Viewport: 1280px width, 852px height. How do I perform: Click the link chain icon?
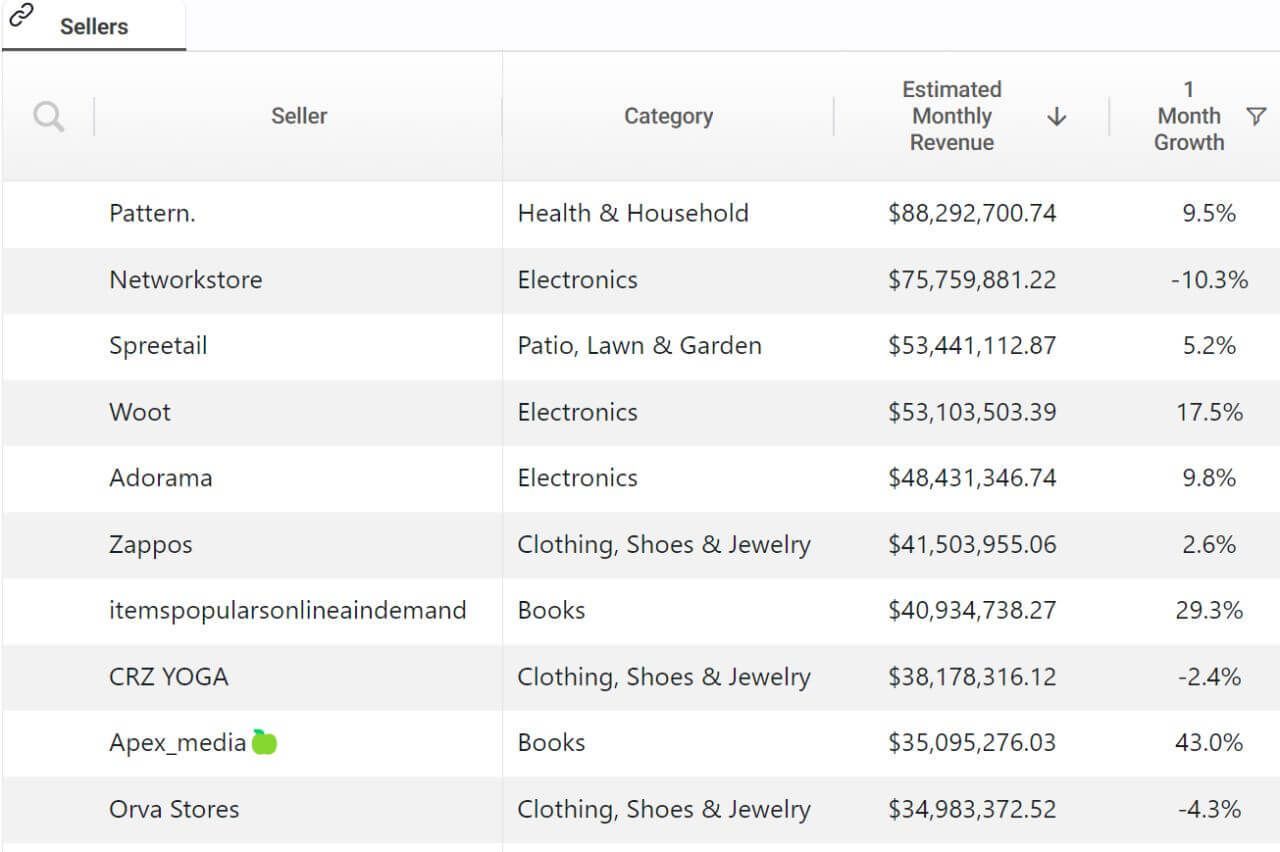21,14
